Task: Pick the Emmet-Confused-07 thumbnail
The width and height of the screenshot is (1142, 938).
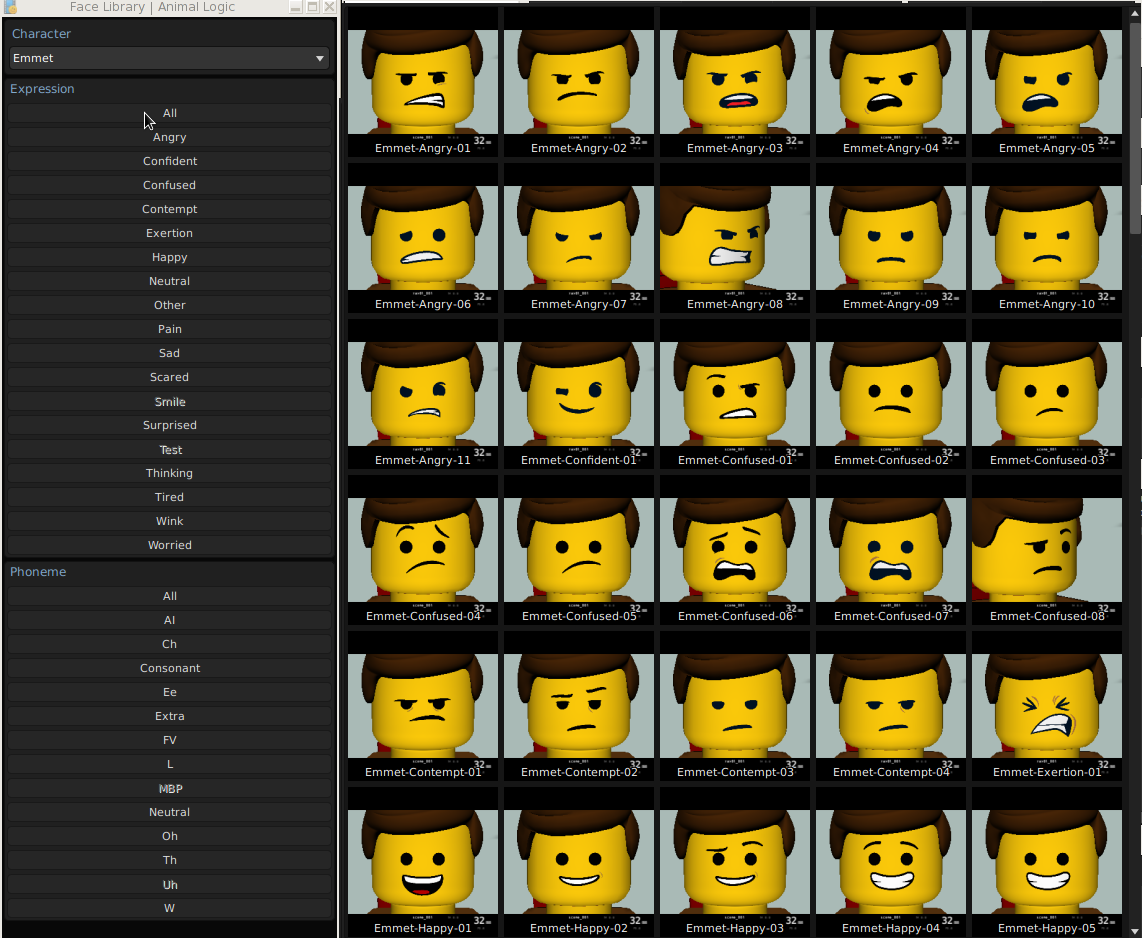Action: pos(891,550)
